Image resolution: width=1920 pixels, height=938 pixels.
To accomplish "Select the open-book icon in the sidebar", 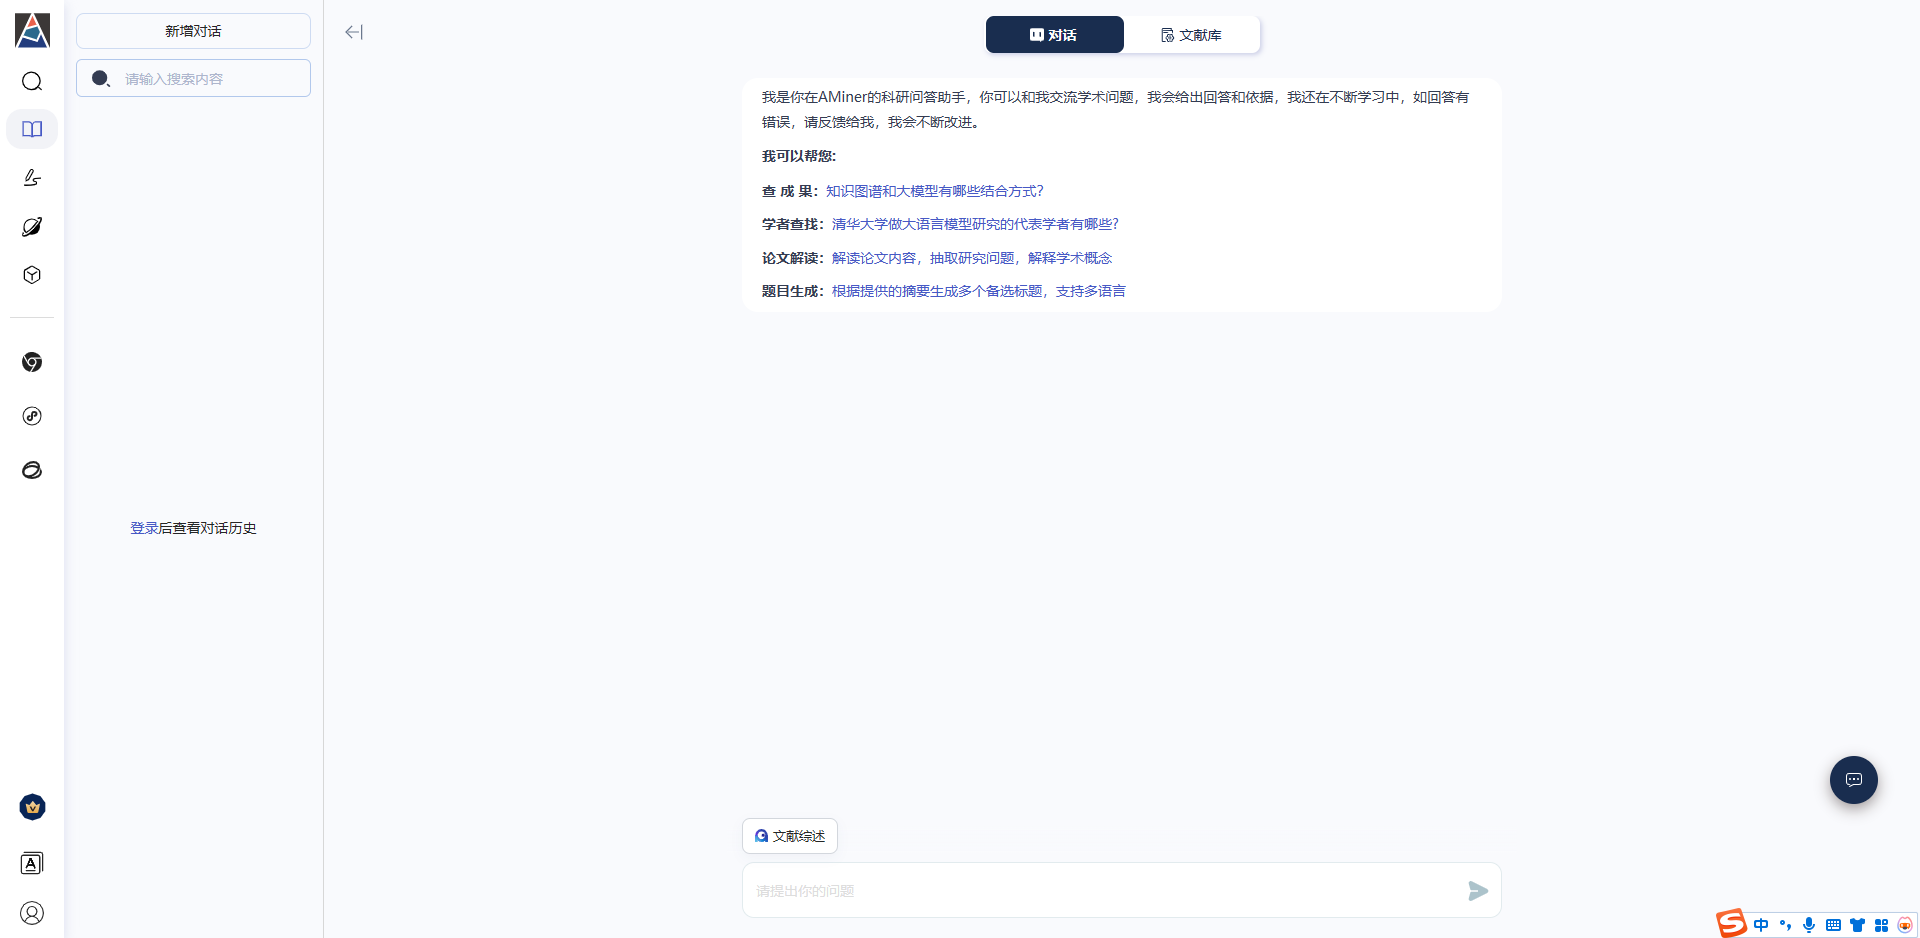I will point(32,129).
